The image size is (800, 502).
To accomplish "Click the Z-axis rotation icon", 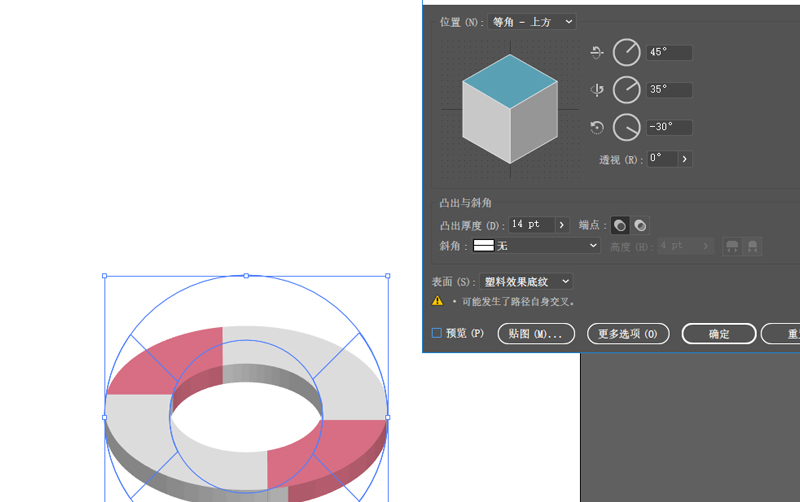I will 597,127.
